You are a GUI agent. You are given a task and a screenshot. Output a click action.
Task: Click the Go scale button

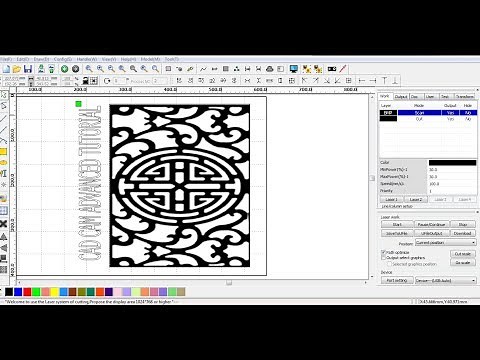pos(463,263)
